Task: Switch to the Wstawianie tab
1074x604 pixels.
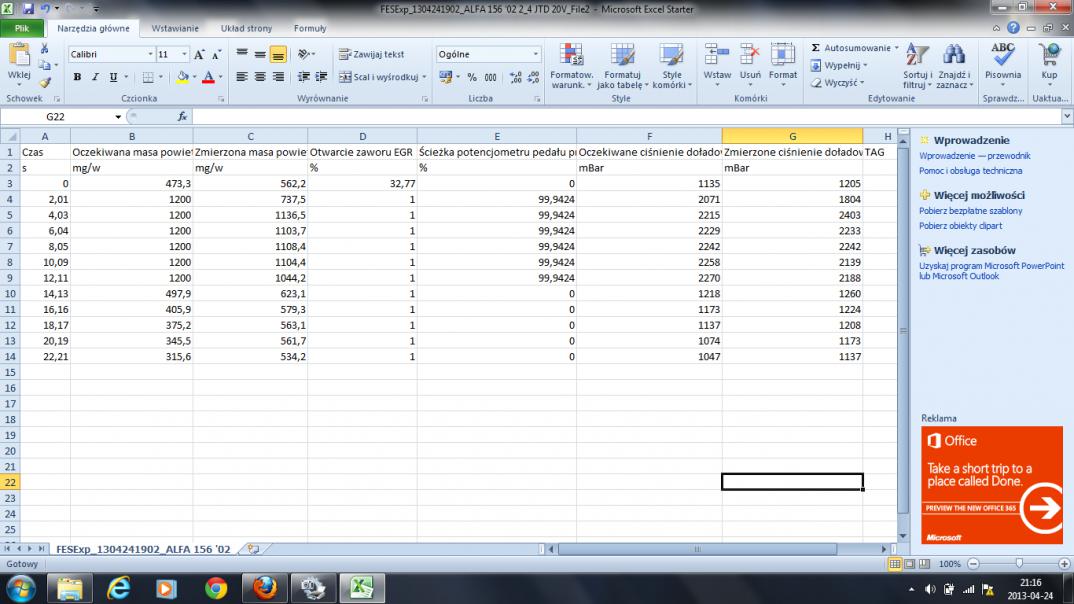Action: pyautogui.click(x=174, y=28)
